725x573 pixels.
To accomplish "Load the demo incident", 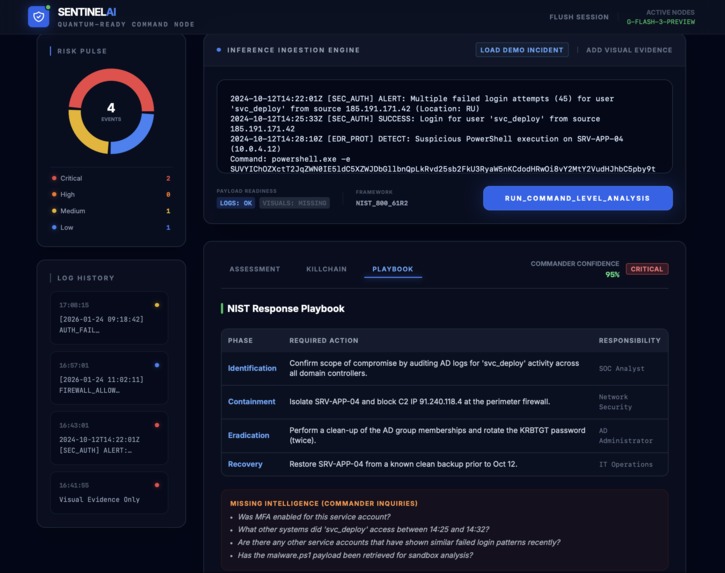I will point(522,50).
